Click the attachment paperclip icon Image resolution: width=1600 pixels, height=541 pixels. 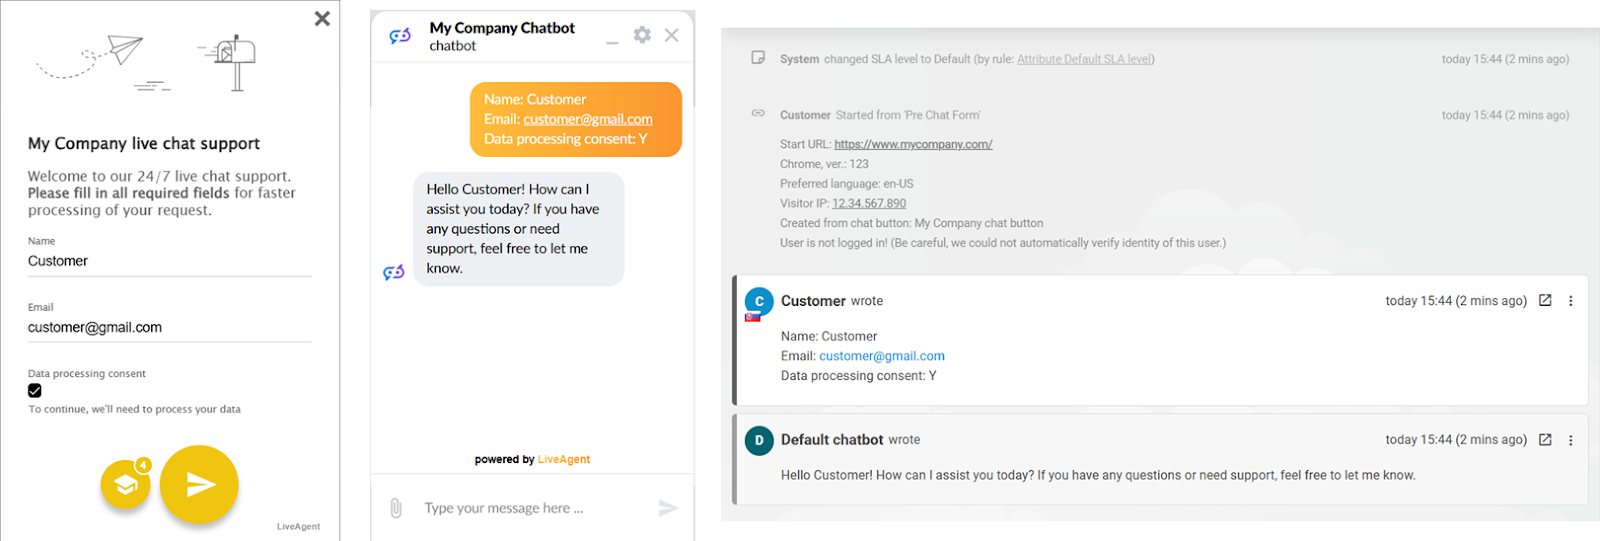click(x=396, y=508)
